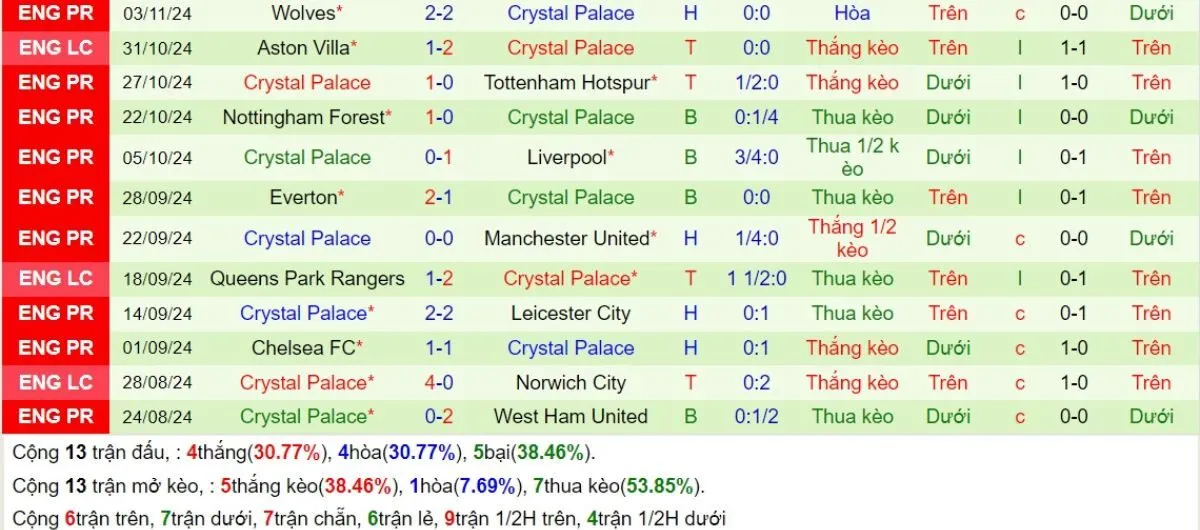The width and height of the screenshot is (1200, 530).
Task: Select Tottenham Hotspur in the match list
Action: click(x=567, y=83)
